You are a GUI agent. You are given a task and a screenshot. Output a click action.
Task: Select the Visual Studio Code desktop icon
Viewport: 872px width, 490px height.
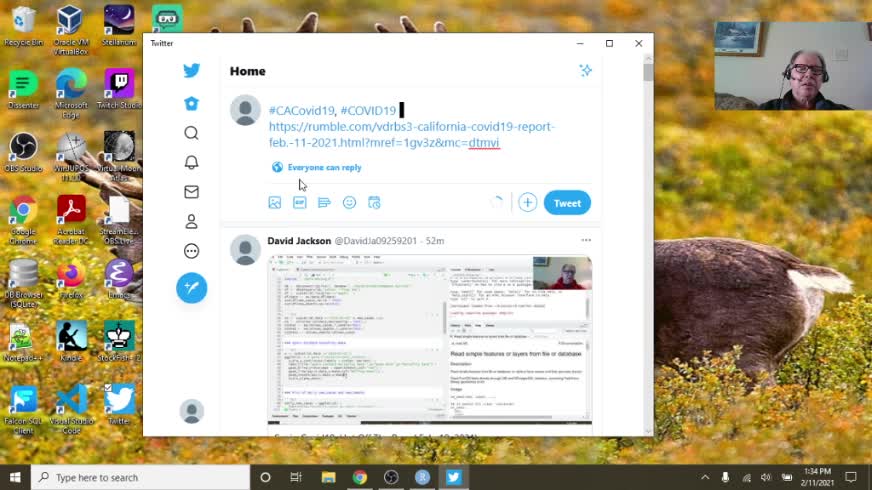71,410
